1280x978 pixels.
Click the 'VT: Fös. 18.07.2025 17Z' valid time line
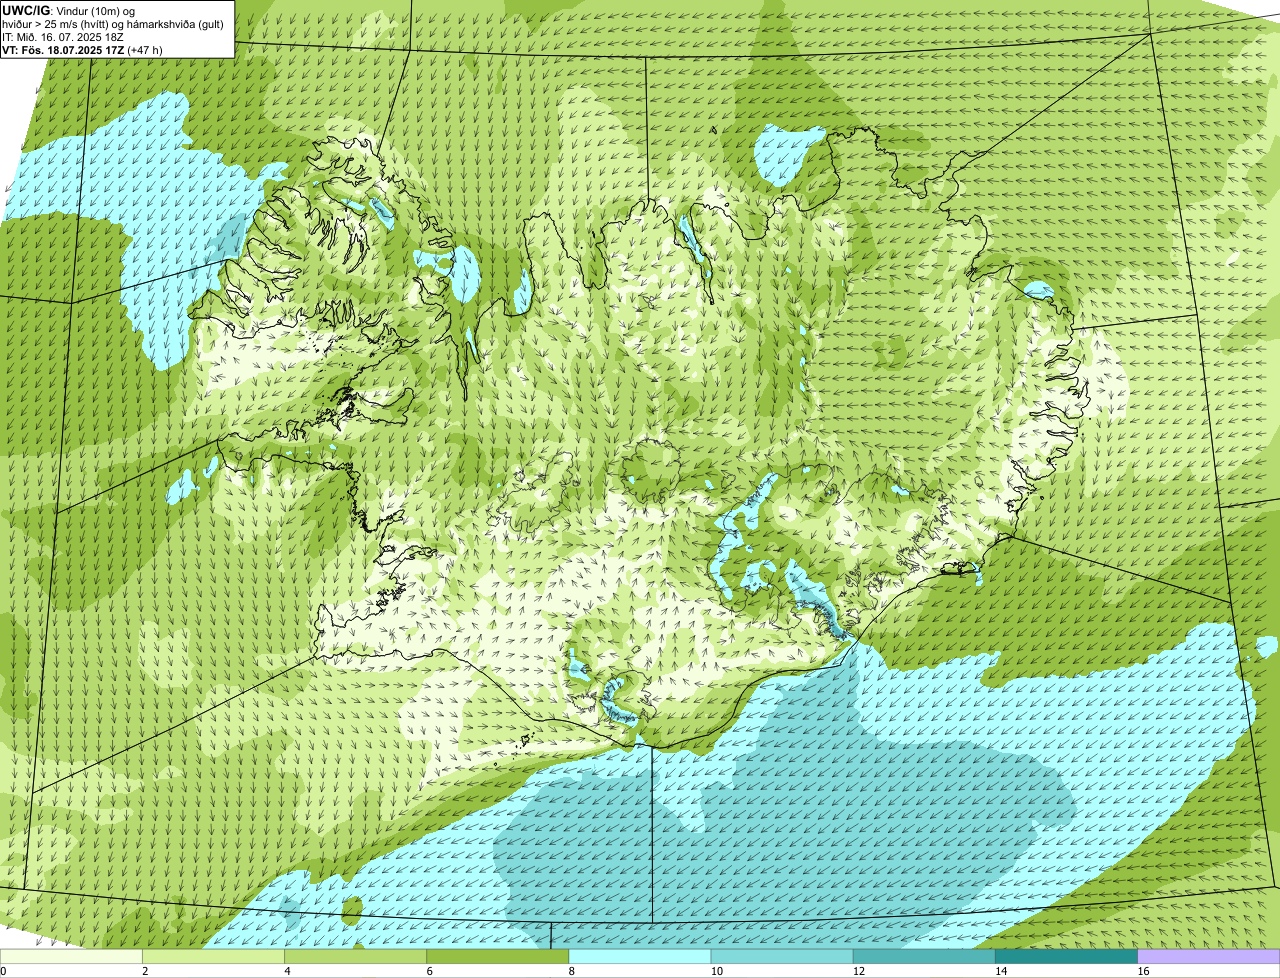pyautogui.click(x=82, y=49)
